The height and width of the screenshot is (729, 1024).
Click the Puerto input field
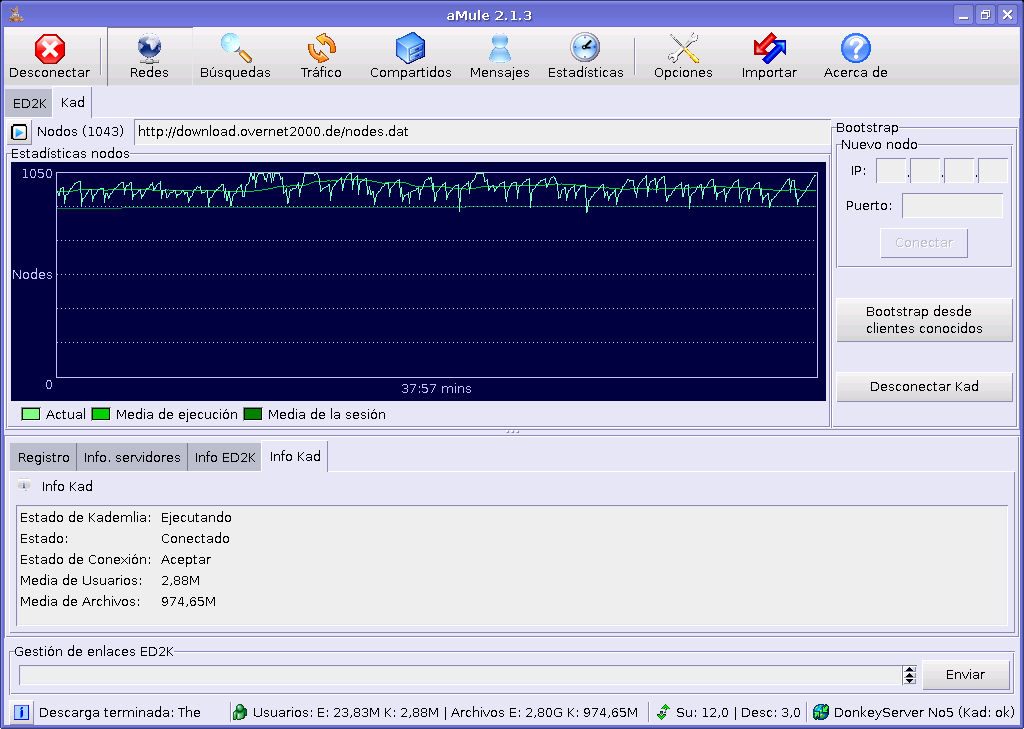click(952, 206)
